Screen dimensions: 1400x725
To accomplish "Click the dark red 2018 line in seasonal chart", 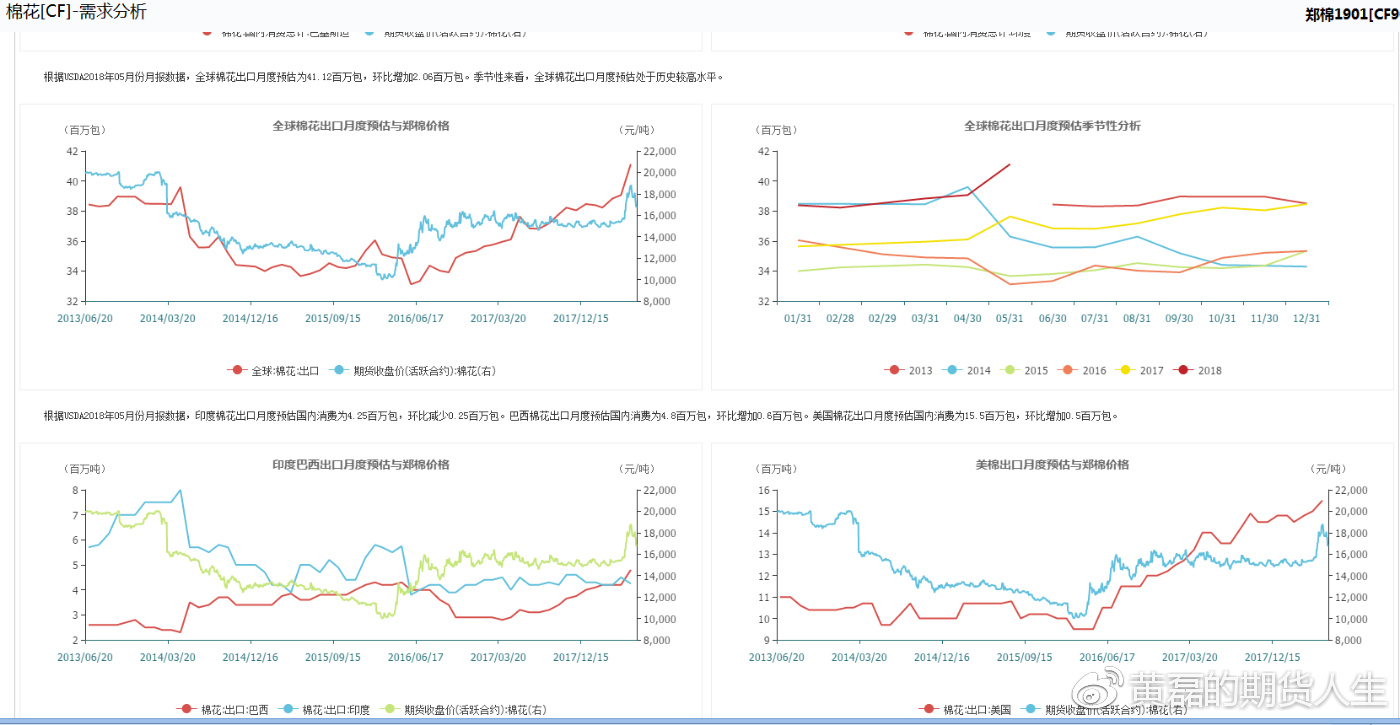I will pos(925,200).
